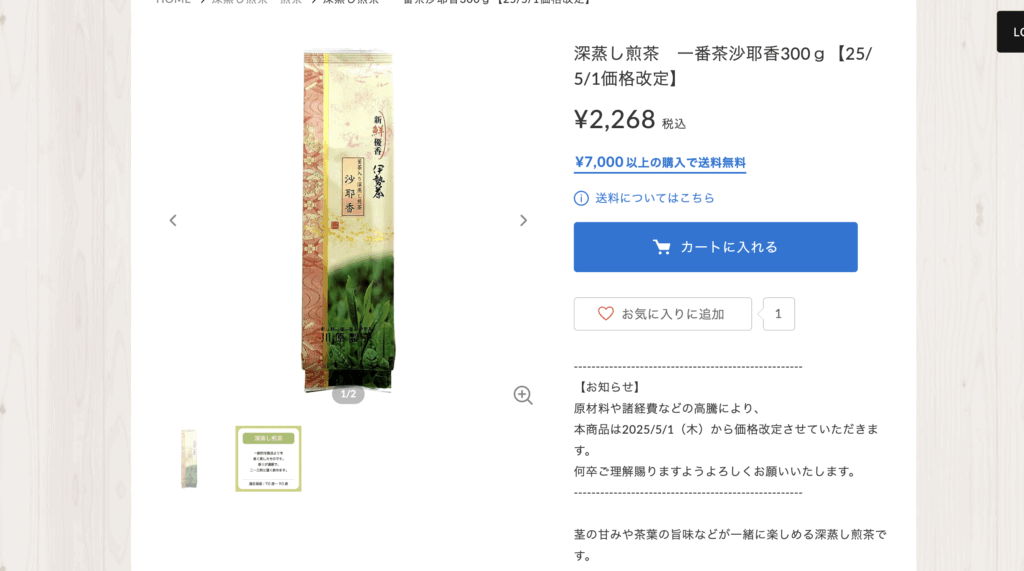The width and height of the screenshot is (1024, 571).
Task: Click the 1/2 image counter badge
Action: click(348, 394)
